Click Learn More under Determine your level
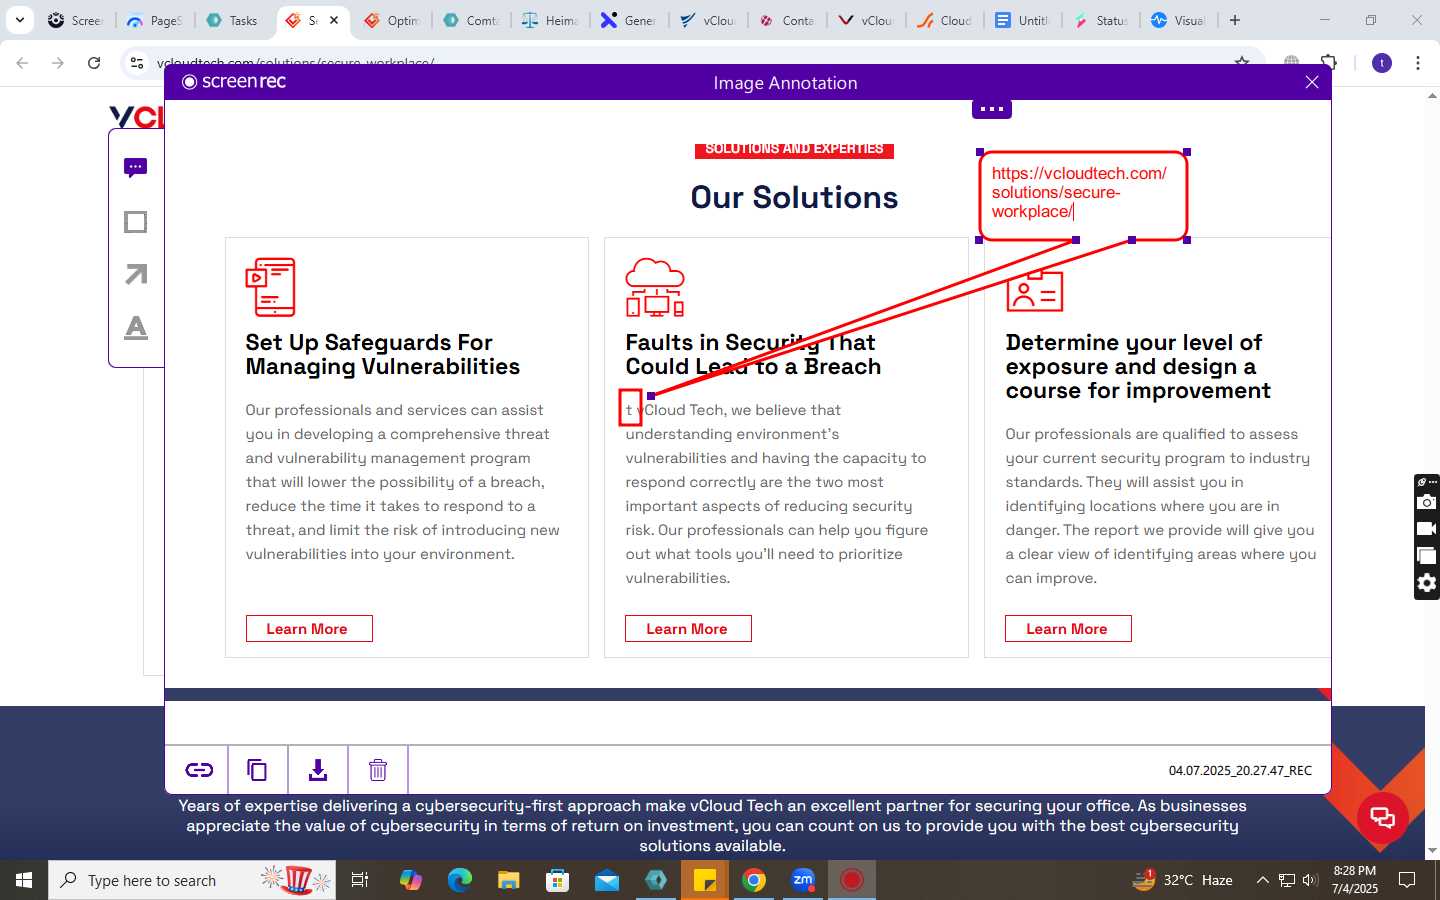1440x900 pixels. pos(1068,629)
